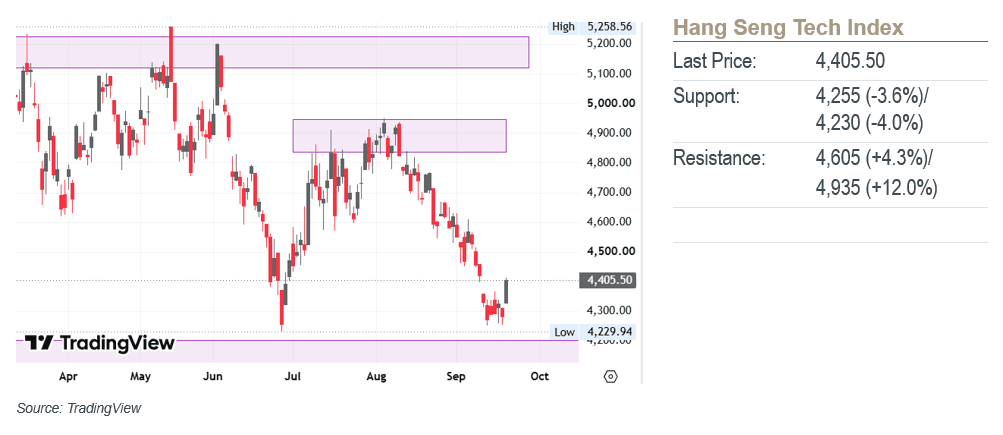Click the Sep date axis label
1003x435 pixels.
pos(456,377)
